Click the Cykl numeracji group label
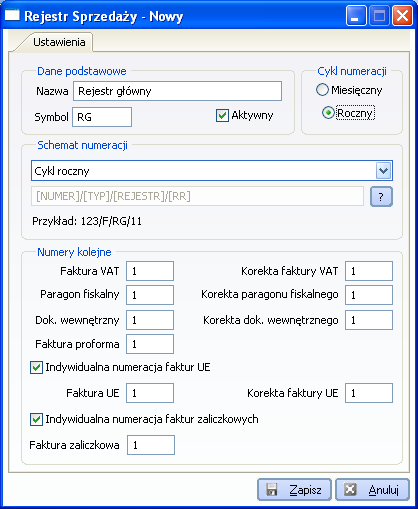The image size is (418, 509). [x=352, y=71]
